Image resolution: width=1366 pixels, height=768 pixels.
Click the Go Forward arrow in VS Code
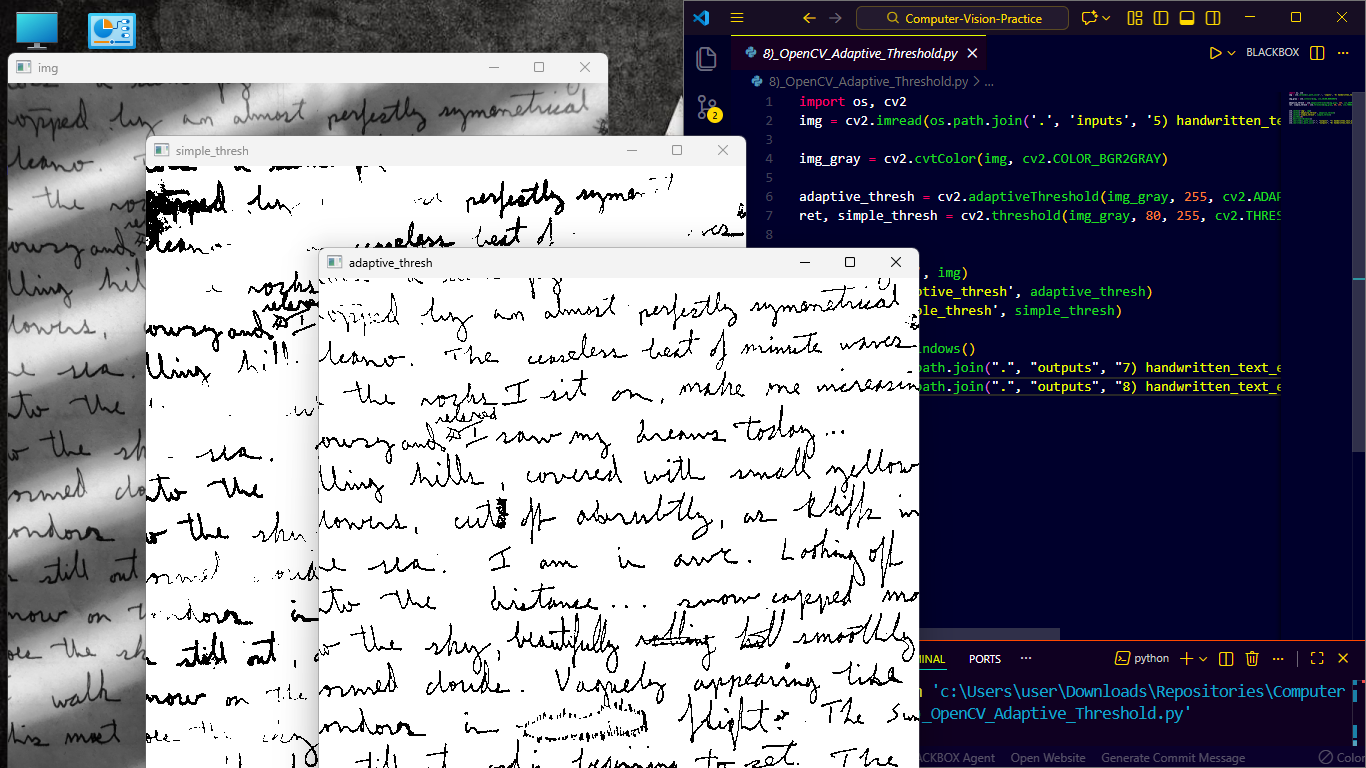(x=837, y=18)
